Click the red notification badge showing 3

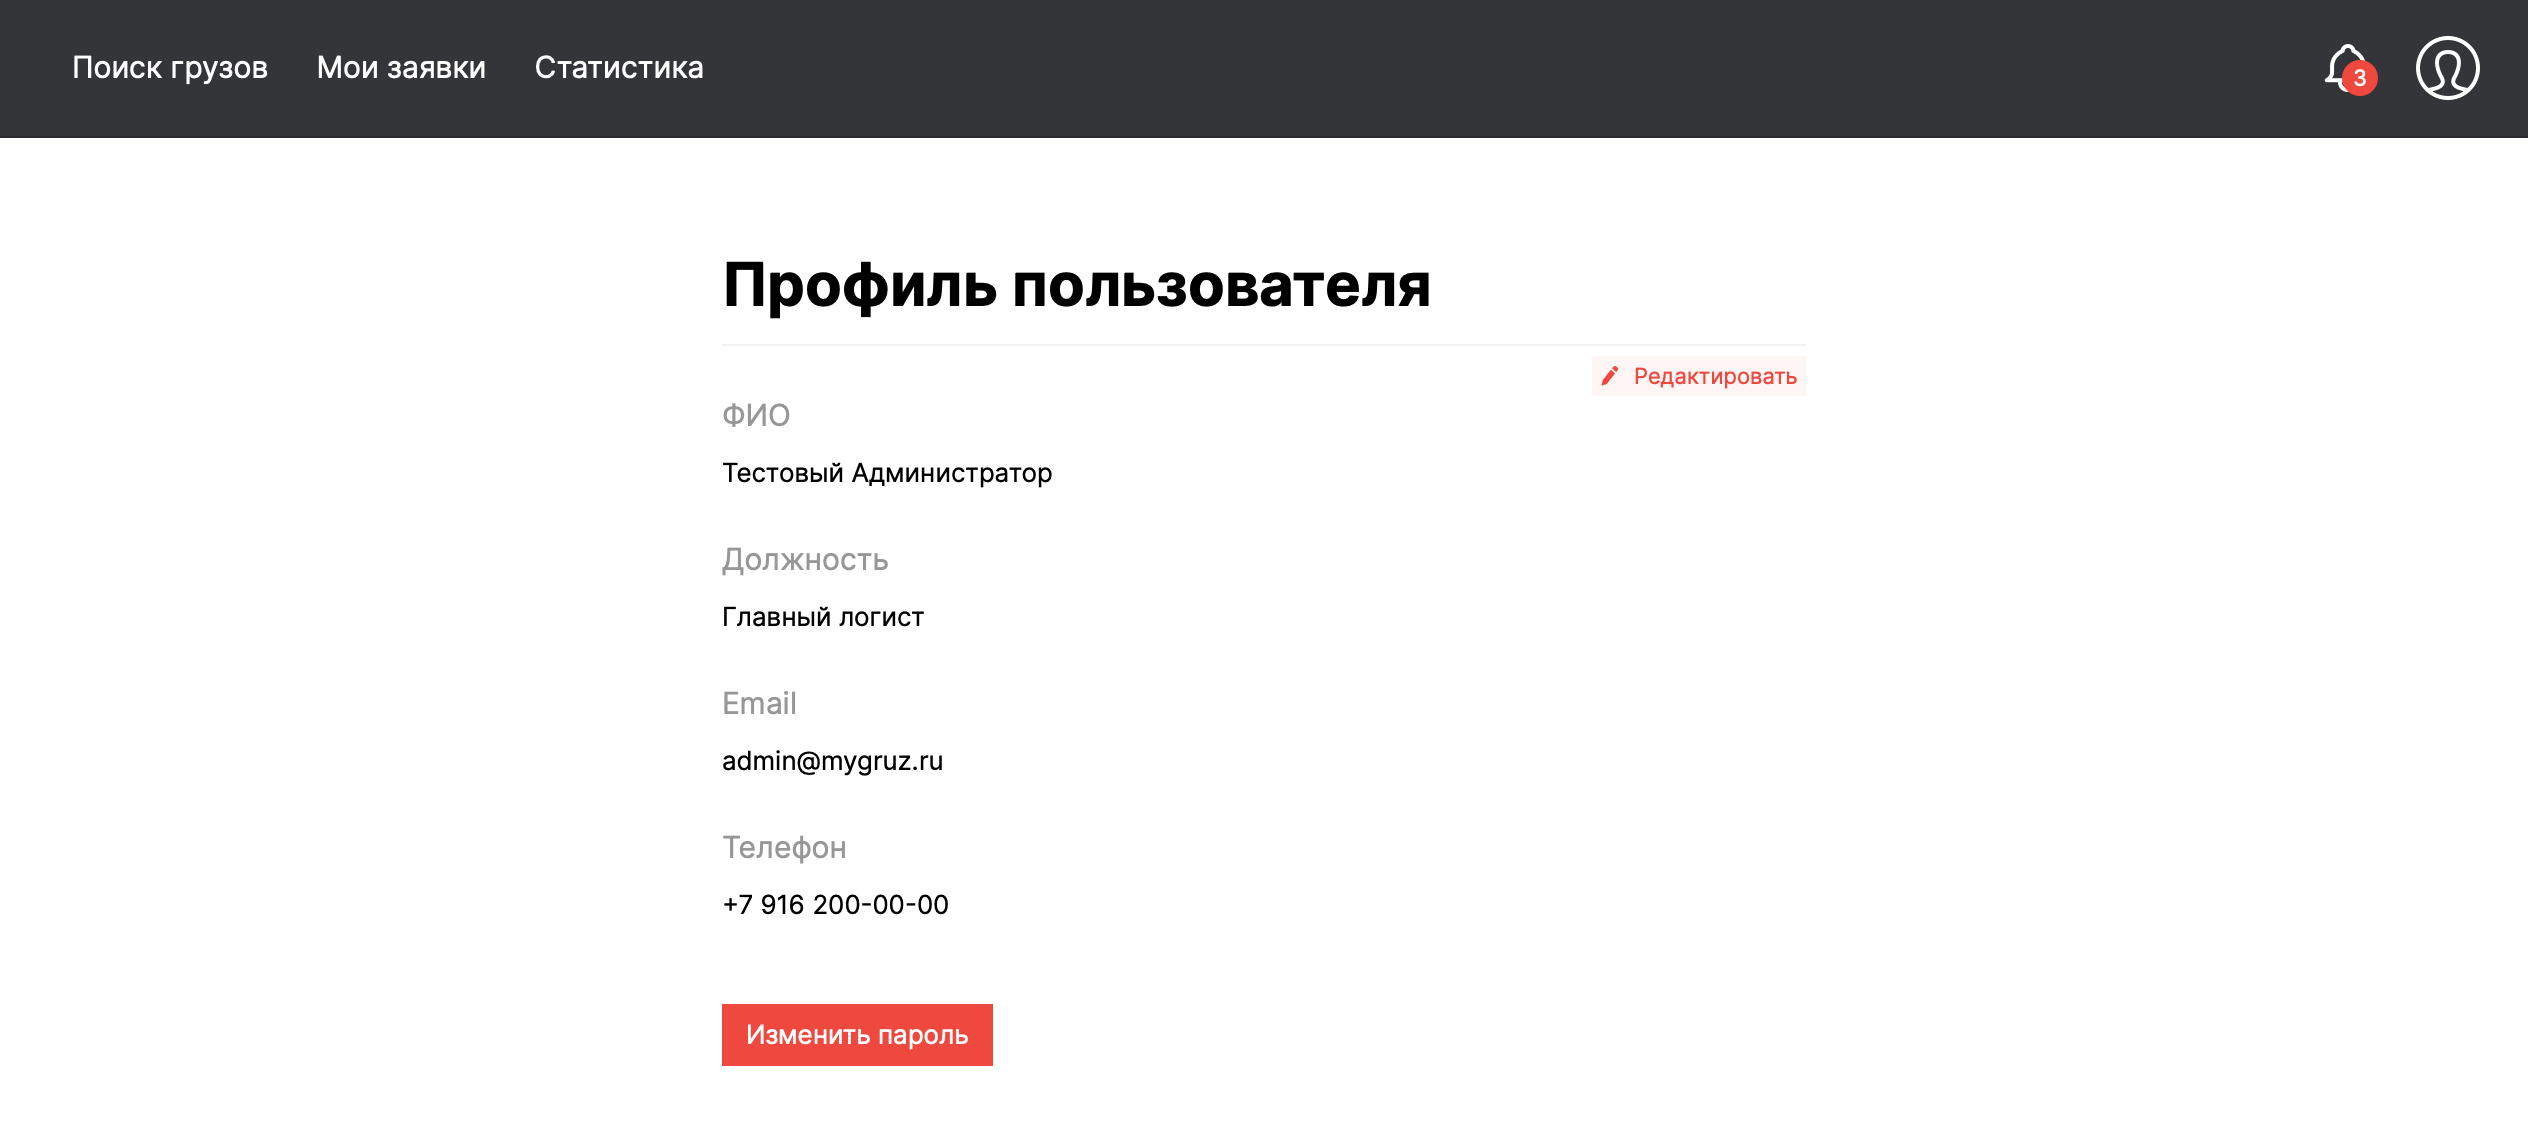tap(2360, 78)
